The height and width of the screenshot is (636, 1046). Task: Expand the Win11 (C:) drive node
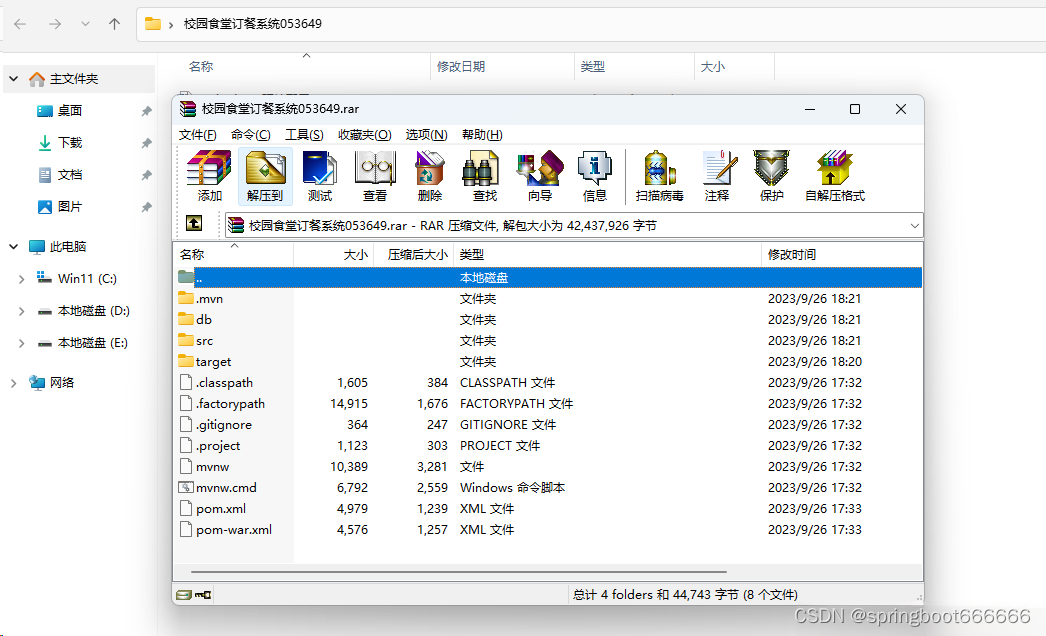point(21,279)
